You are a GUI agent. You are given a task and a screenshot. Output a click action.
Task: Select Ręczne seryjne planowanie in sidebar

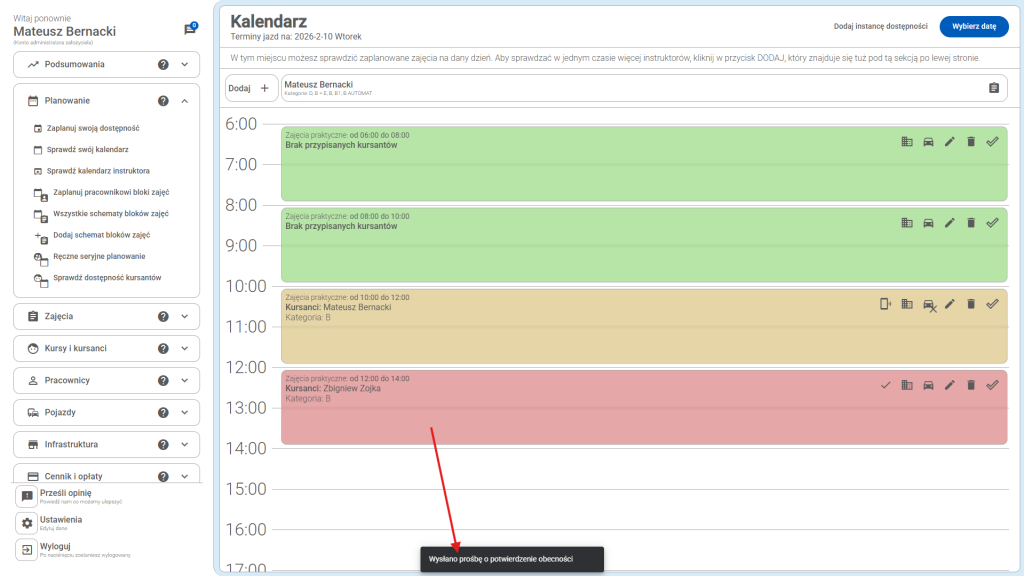(96, 256)
